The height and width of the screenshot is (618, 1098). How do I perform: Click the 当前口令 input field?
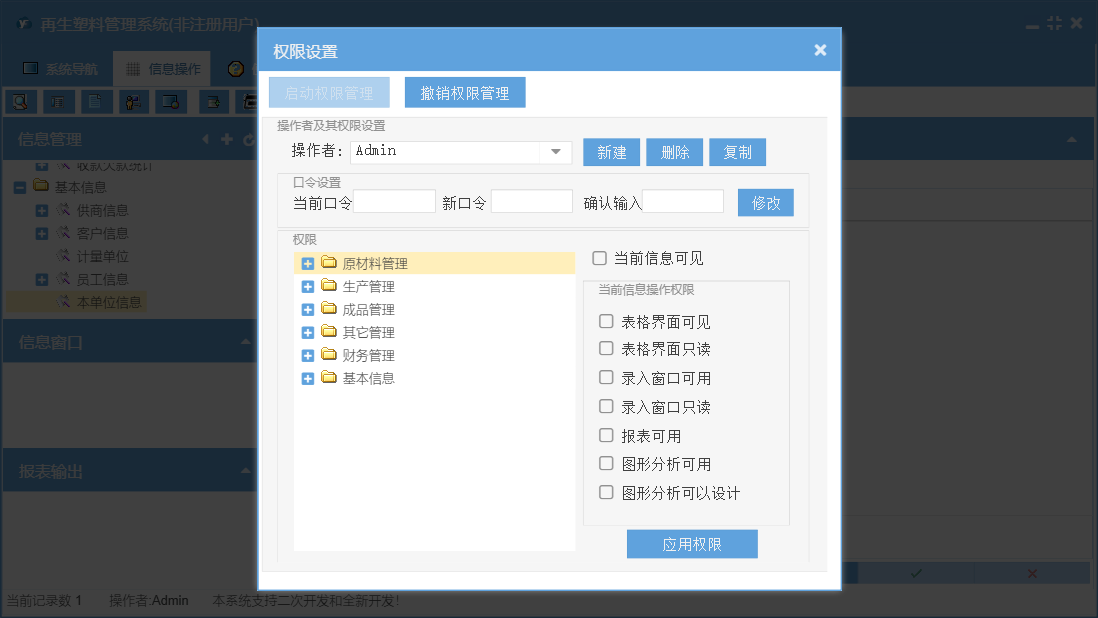click(394, 202)
